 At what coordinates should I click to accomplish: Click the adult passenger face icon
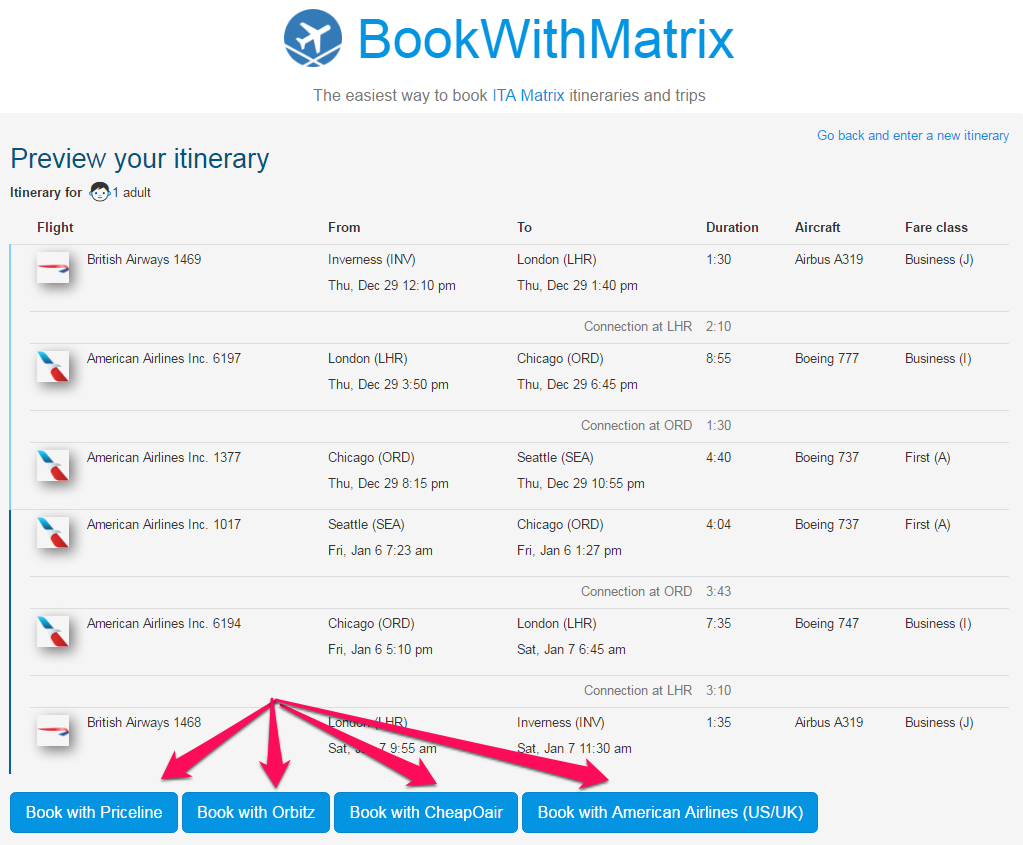click(x=100, y=192)
